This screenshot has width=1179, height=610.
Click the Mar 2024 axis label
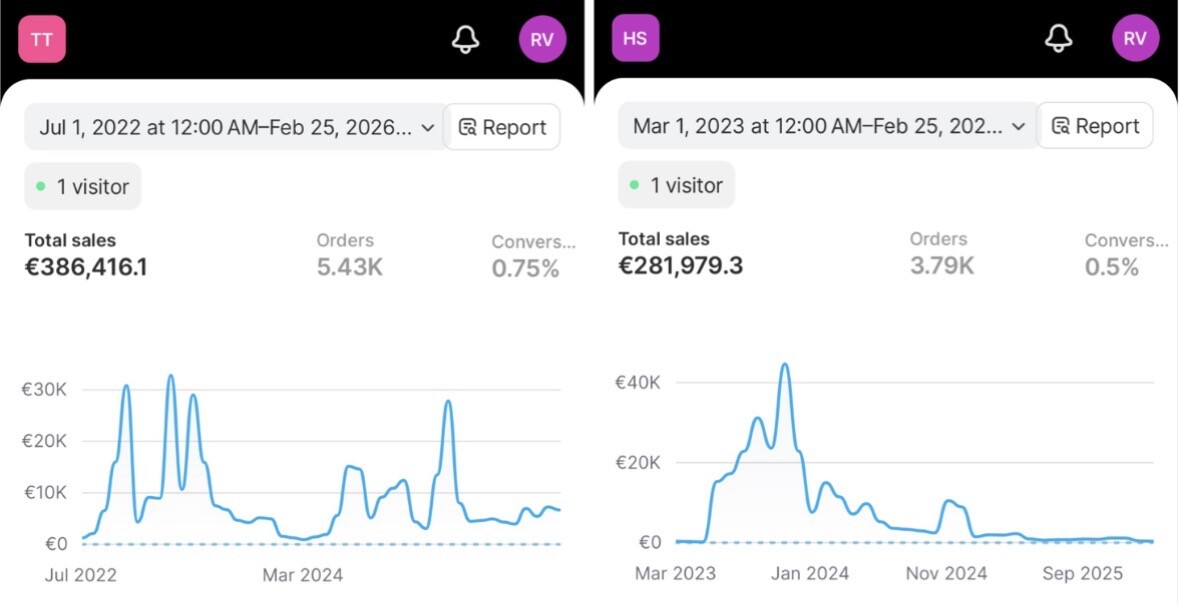pos(302,575)
